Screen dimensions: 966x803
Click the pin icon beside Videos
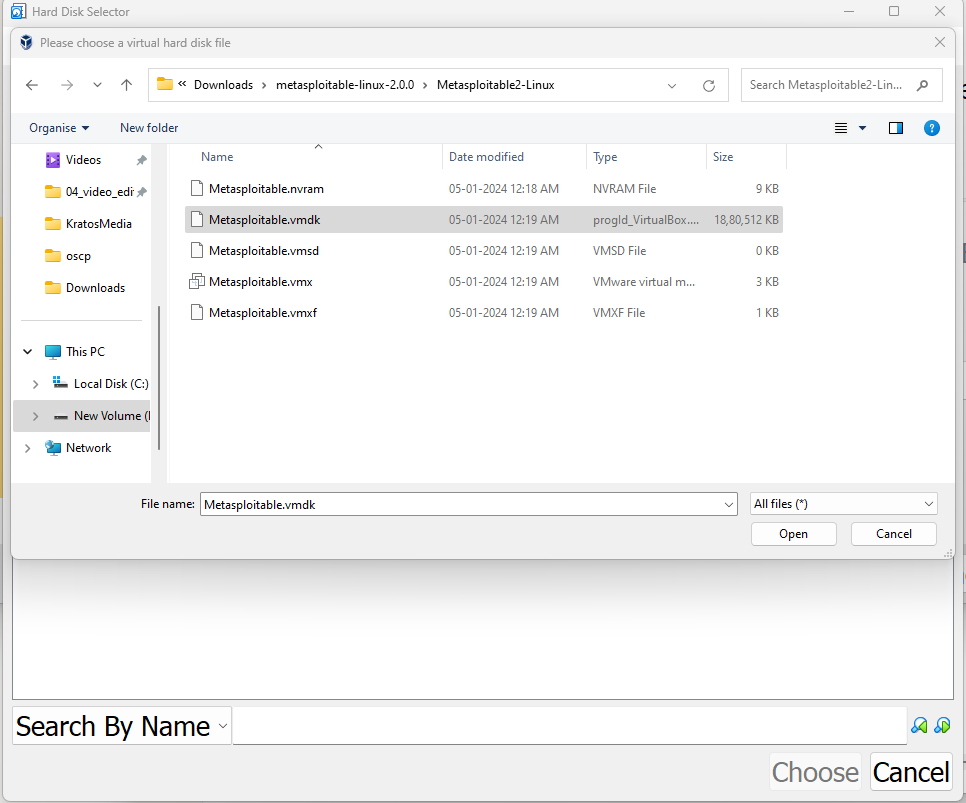(x=142, y=160)
